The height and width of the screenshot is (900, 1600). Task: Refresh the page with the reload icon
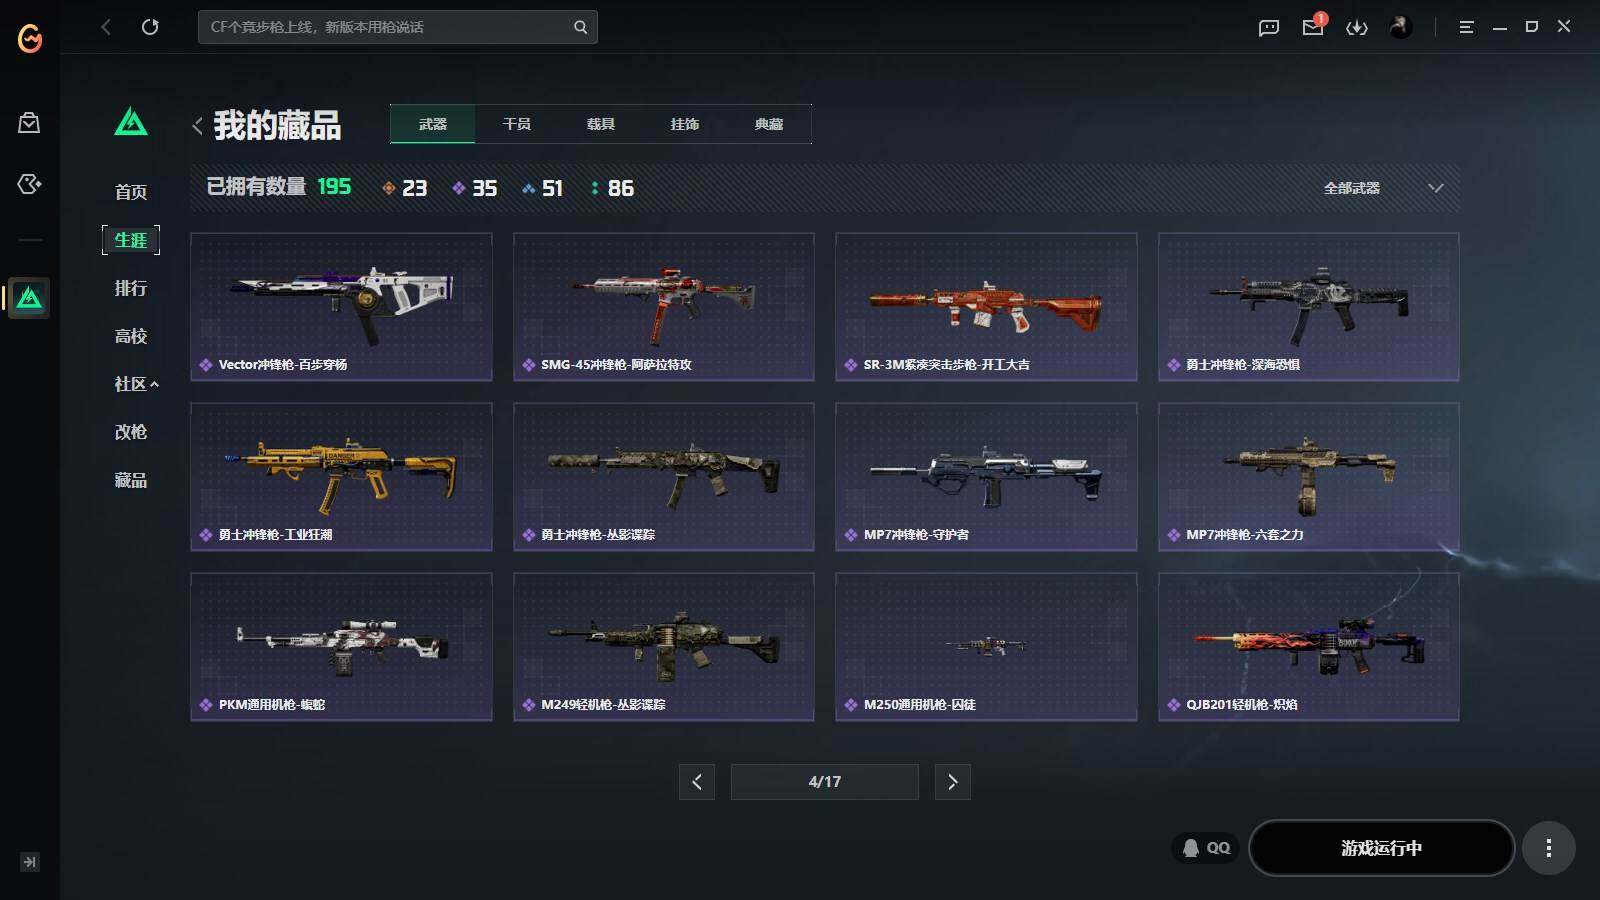pos(150,27)
